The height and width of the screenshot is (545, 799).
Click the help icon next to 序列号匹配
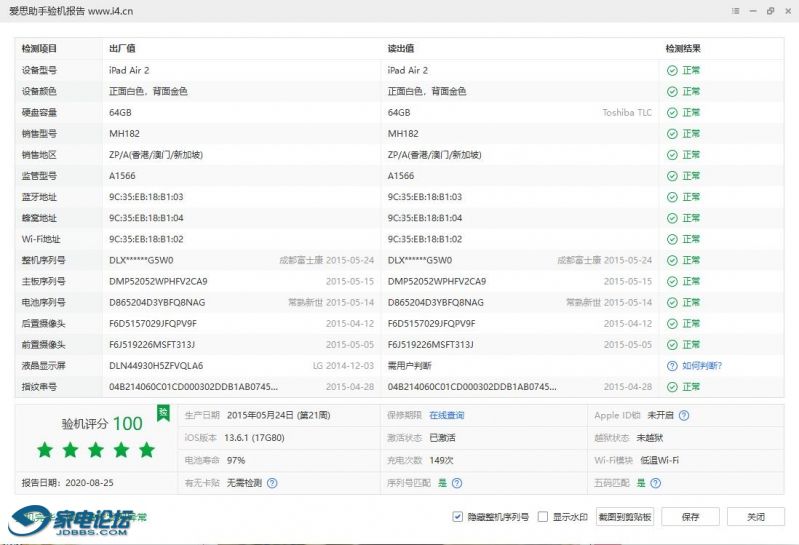pyautogui.click(x=457, y=483)
